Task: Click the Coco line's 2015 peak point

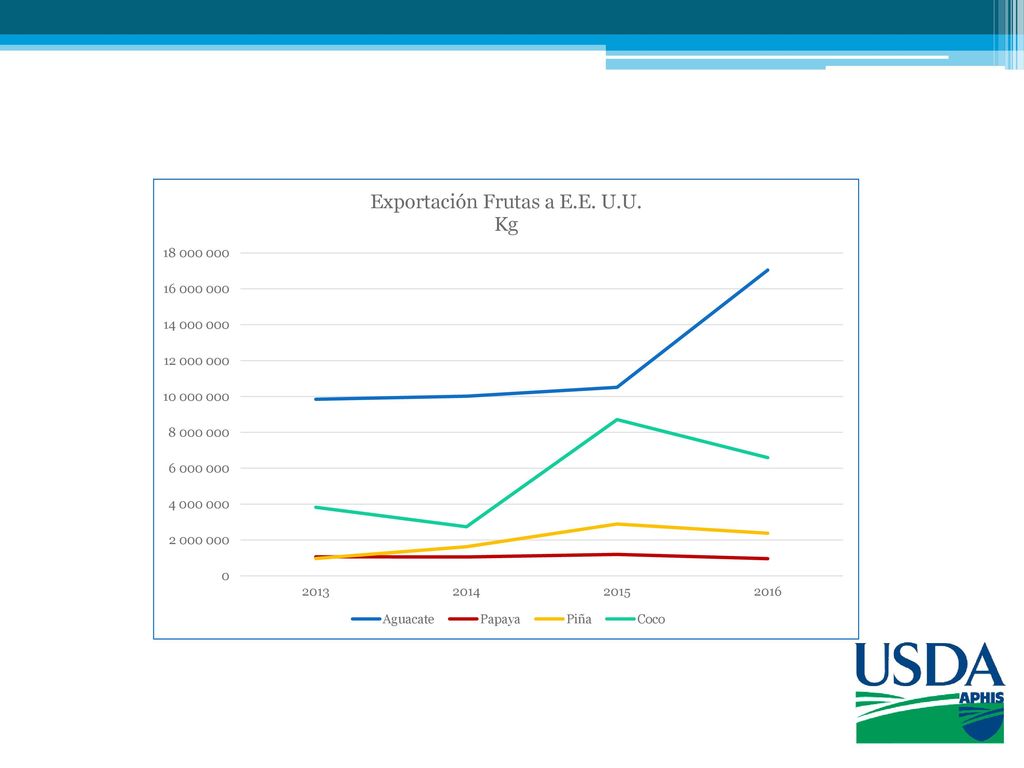Action: coord(617,420)
